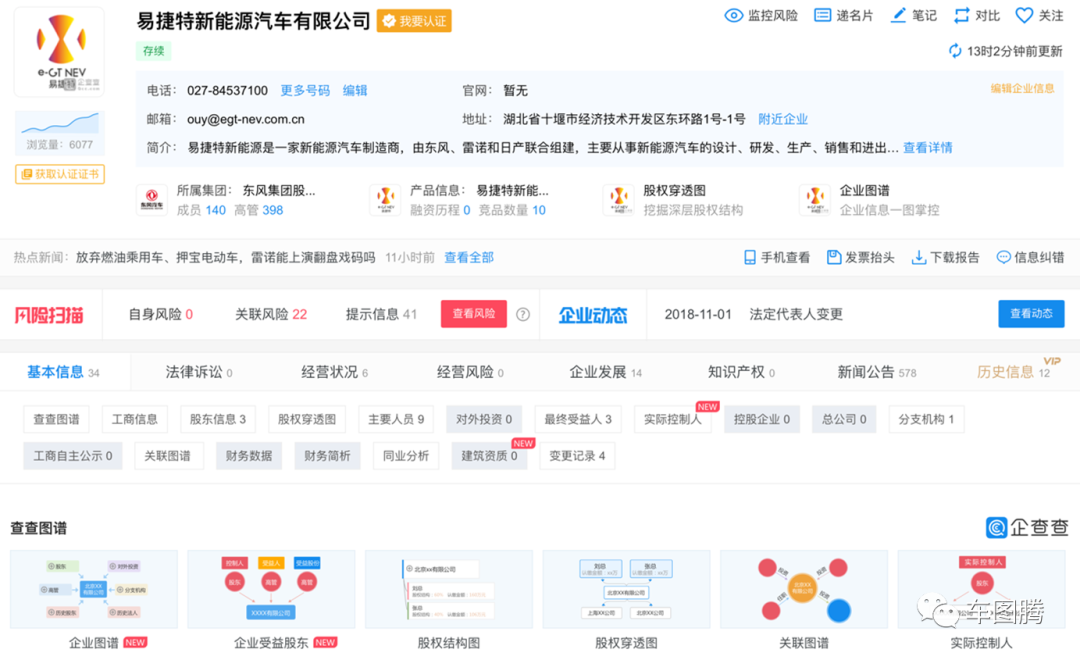Image resolution: width=1080 pixels, height=660 pixels.
Task: Click 实际控制人 sub-tab button
Action: point(673,419)
